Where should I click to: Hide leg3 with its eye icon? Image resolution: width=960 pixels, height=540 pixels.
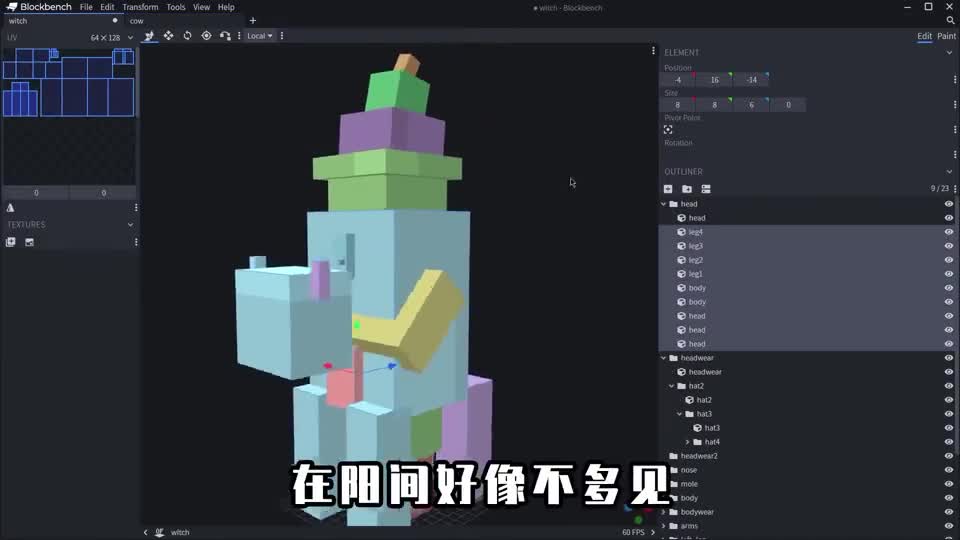pyautogui.click(x=948, y=246)
